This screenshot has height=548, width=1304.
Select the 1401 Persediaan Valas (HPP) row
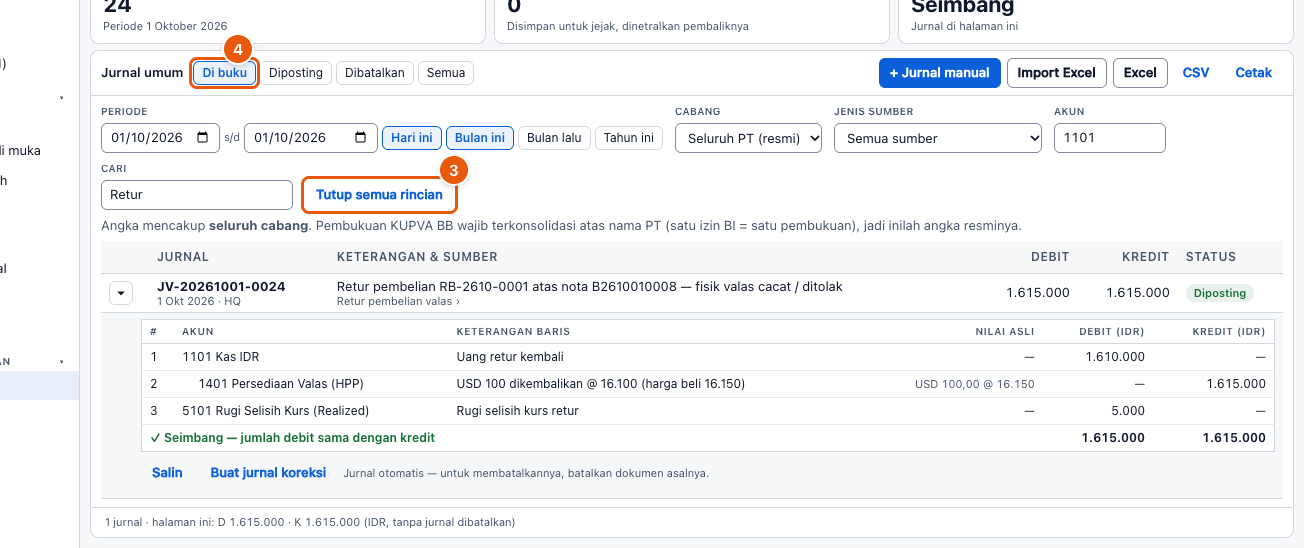pos(708,384)
